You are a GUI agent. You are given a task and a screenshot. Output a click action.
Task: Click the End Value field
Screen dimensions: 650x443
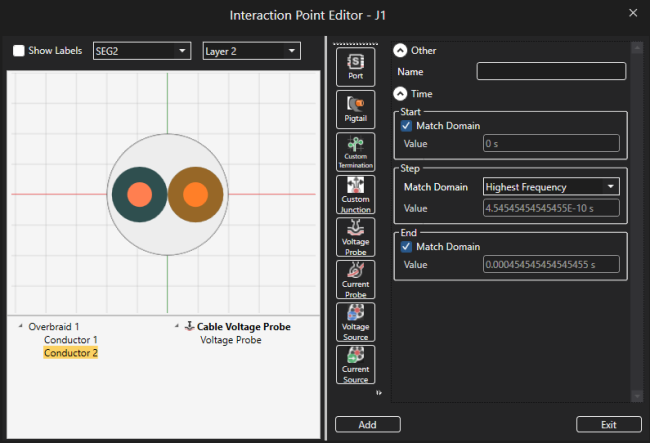(551, 264)
